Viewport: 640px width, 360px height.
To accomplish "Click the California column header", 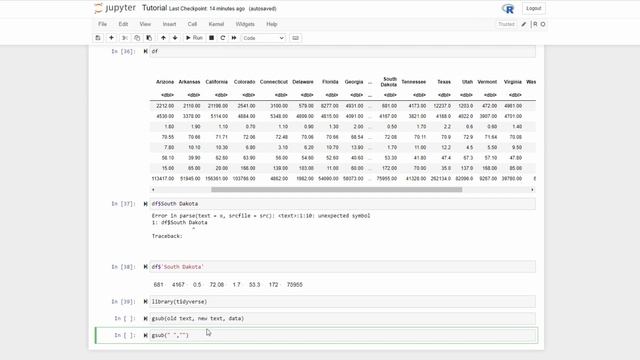I will point(216,82).
